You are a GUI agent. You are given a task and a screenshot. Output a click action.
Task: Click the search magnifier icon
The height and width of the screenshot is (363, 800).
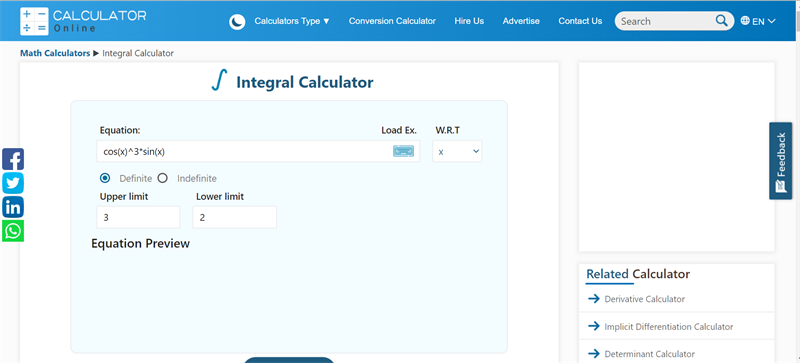coord(721,21)
